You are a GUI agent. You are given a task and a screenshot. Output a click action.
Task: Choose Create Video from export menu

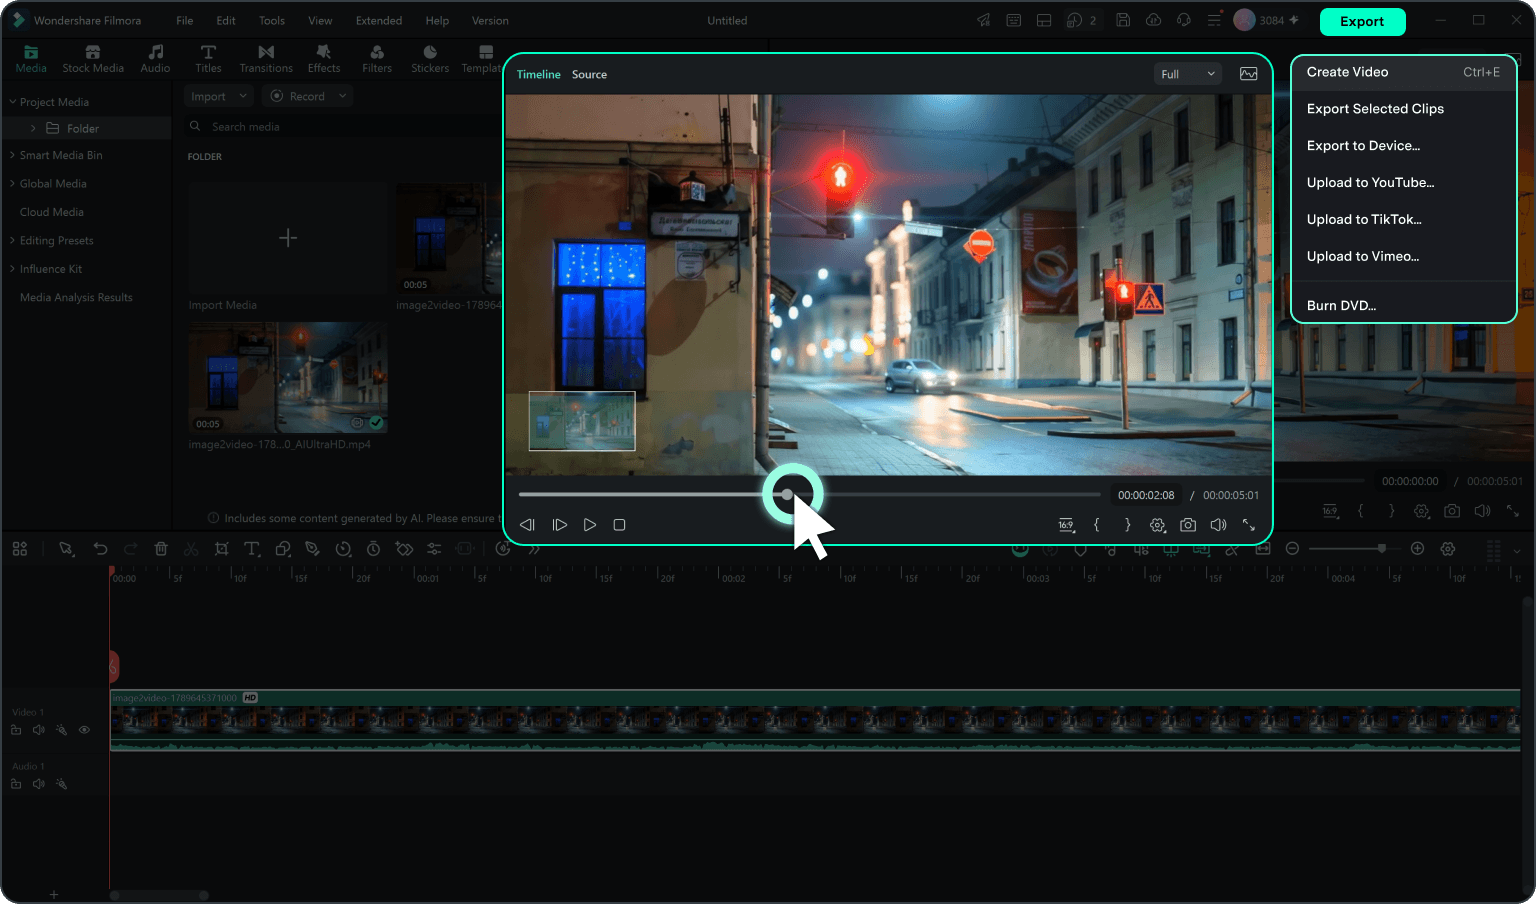(1403, 72)
